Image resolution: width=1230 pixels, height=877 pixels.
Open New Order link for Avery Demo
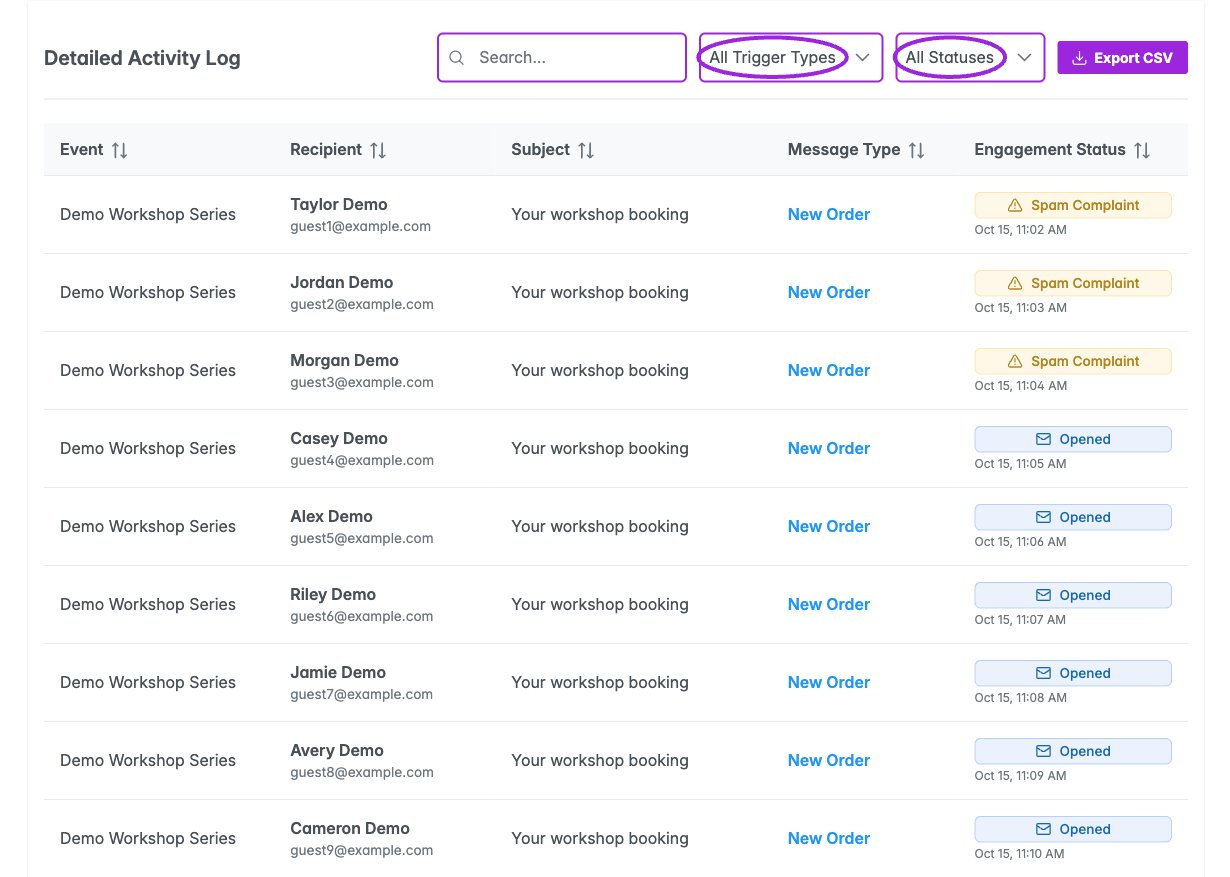pyautogui.click(x=829, y=760)
